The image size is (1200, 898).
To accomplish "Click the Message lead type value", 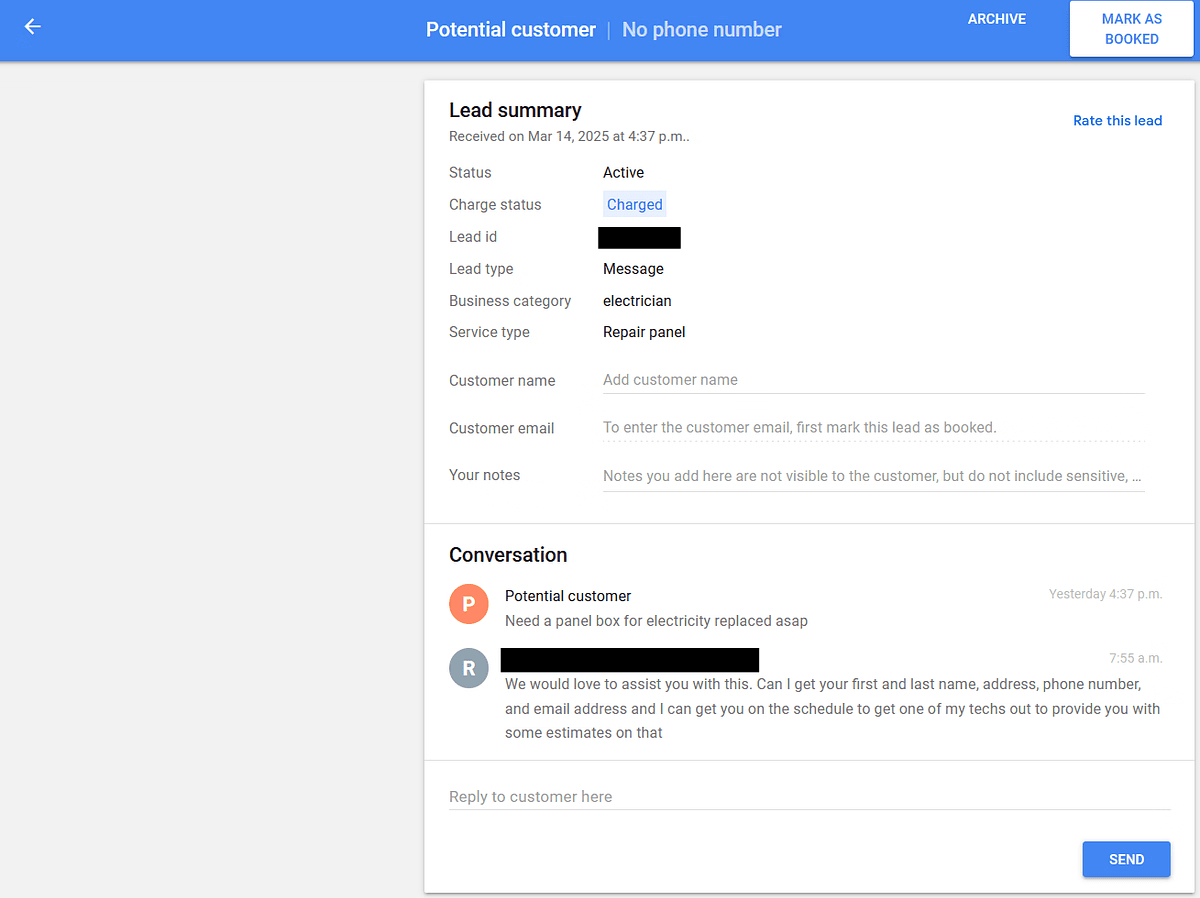I will coord(633,269).
